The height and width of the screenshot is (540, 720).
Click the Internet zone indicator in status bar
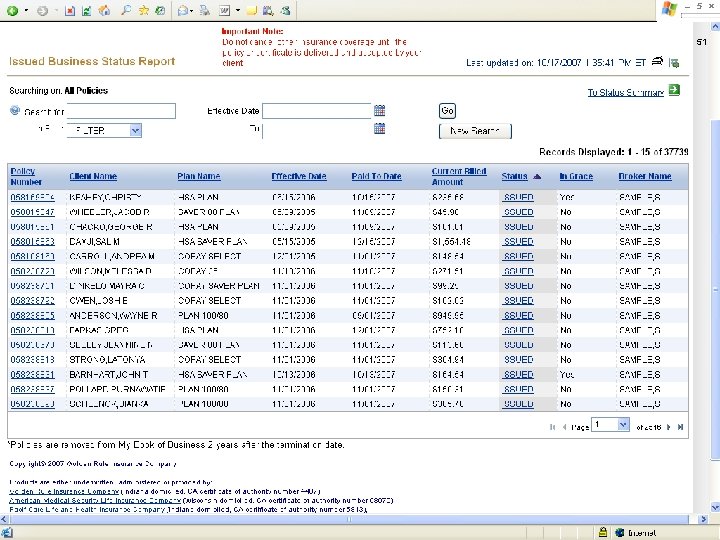pos(636,533)
